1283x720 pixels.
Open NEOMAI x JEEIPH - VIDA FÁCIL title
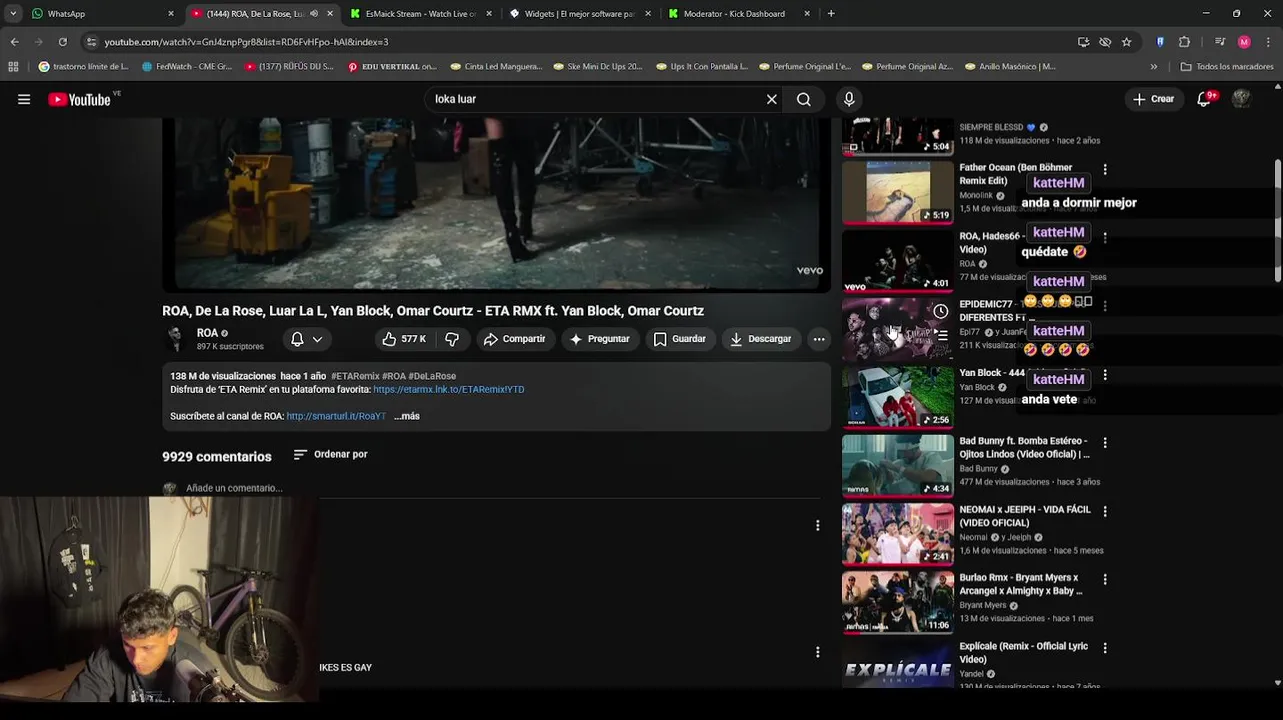pyautogui.click(x=1024, y=516)
